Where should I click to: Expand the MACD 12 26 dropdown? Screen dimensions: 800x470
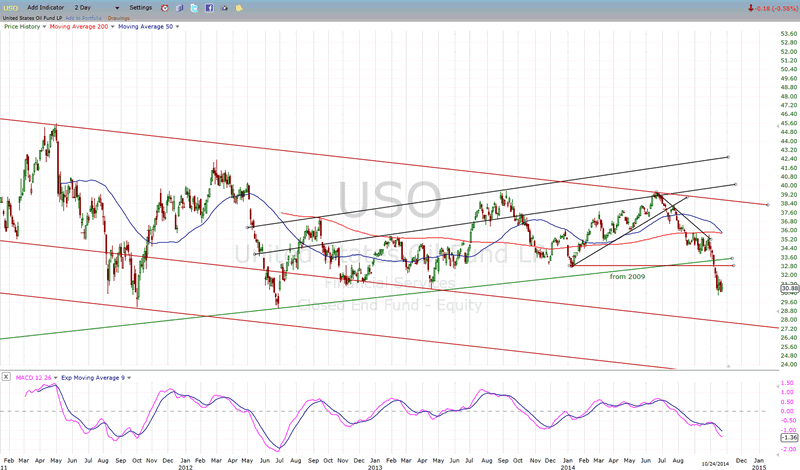pyautogui.click(x=56, y=378)
